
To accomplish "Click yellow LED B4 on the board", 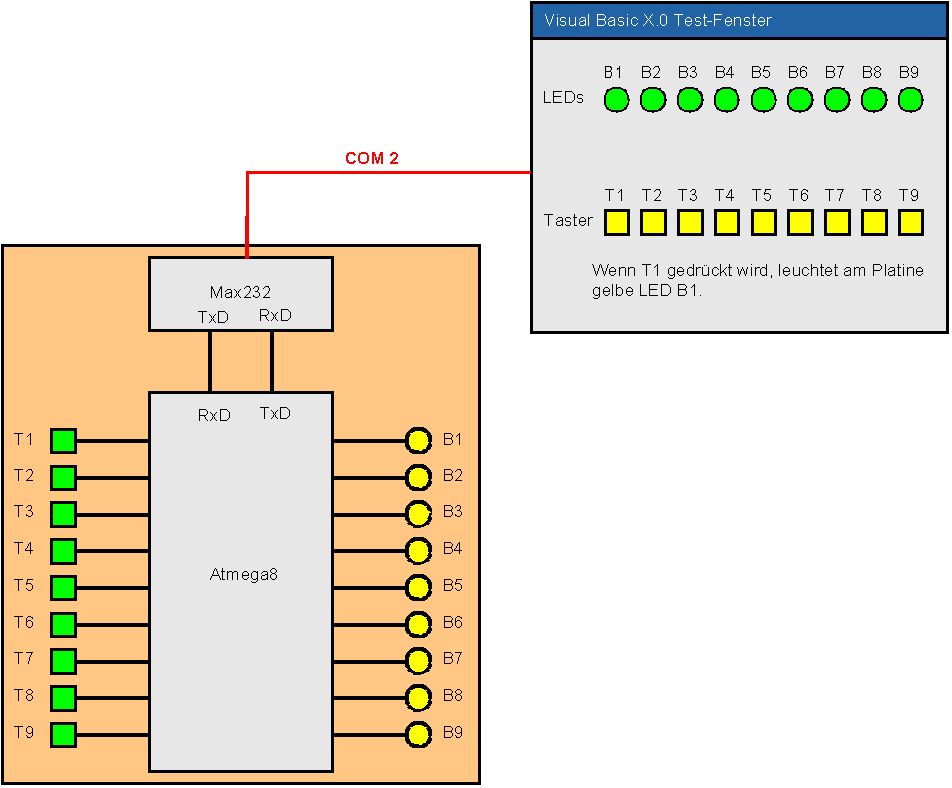I will pos(418,551).
